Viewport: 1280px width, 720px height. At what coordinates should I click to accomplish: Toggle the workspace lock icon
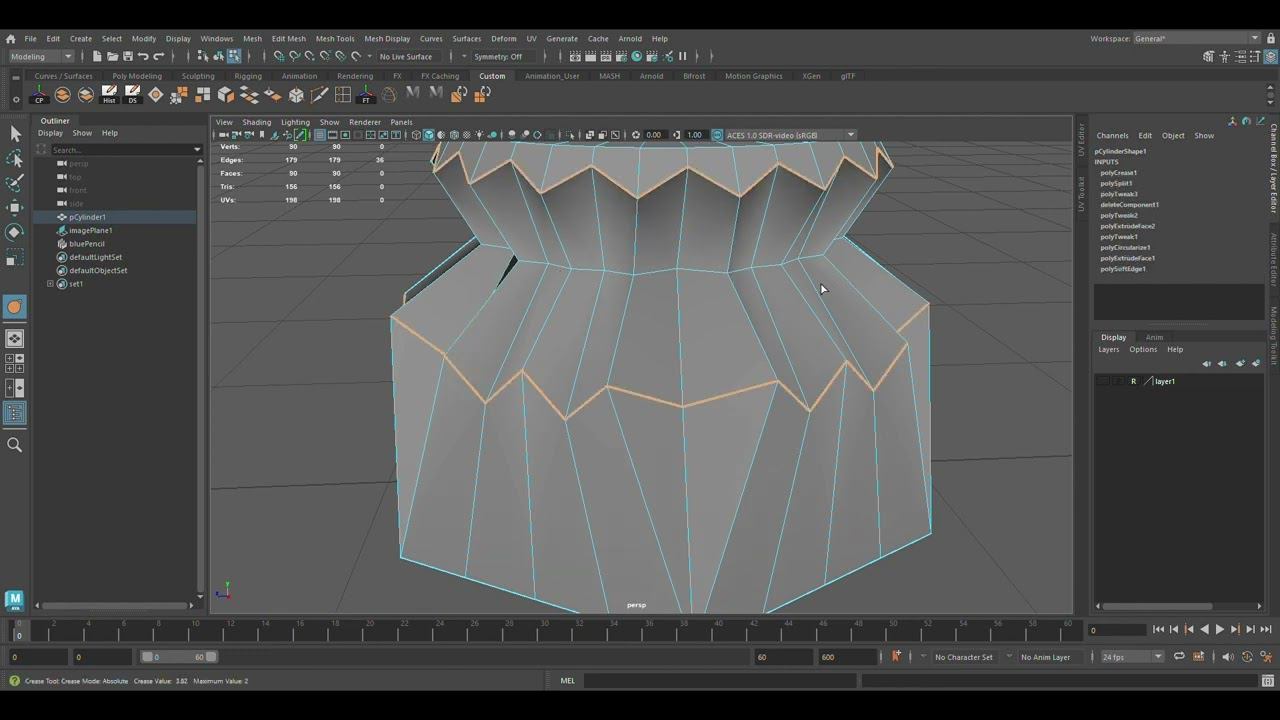1269,38
